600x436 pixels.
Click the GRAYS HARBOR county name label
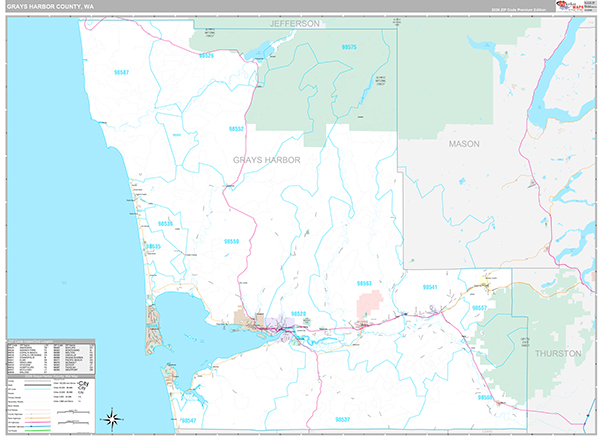266,160
